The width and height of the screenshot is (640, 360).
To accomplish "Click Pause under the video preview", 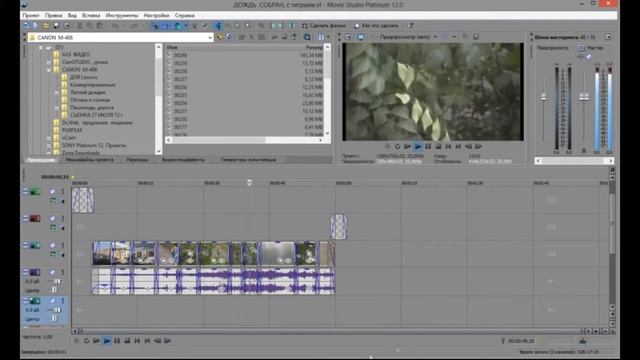I will coord(428,147).
